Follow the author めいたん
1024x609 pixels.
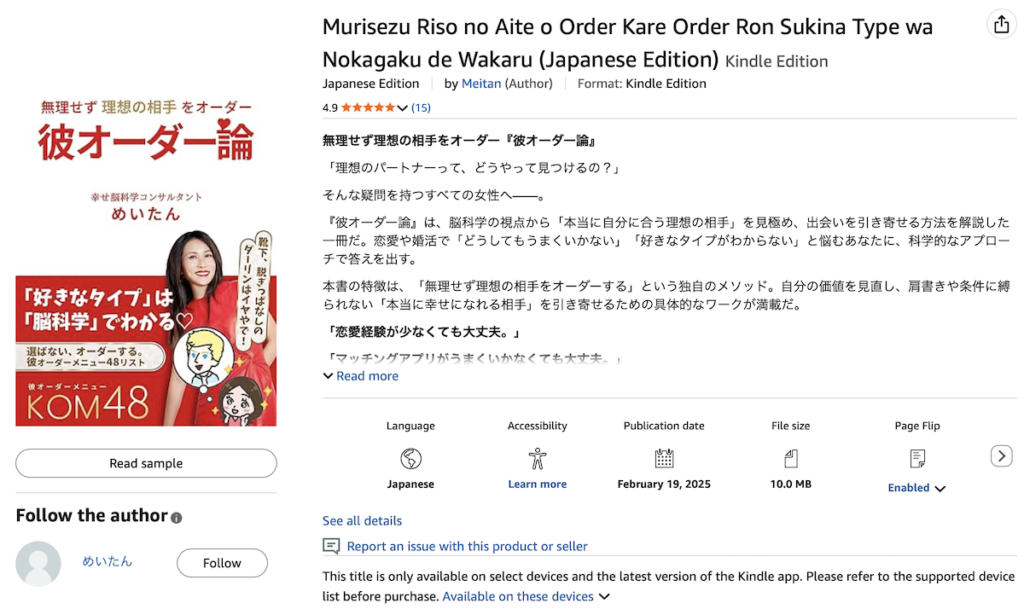click(x=222, y=563)
